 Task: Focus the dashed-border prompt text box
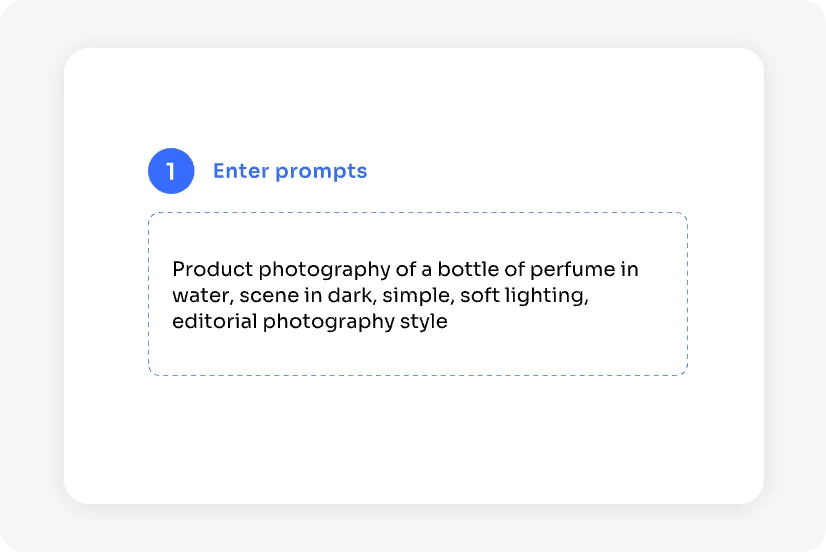click(417, 294)
